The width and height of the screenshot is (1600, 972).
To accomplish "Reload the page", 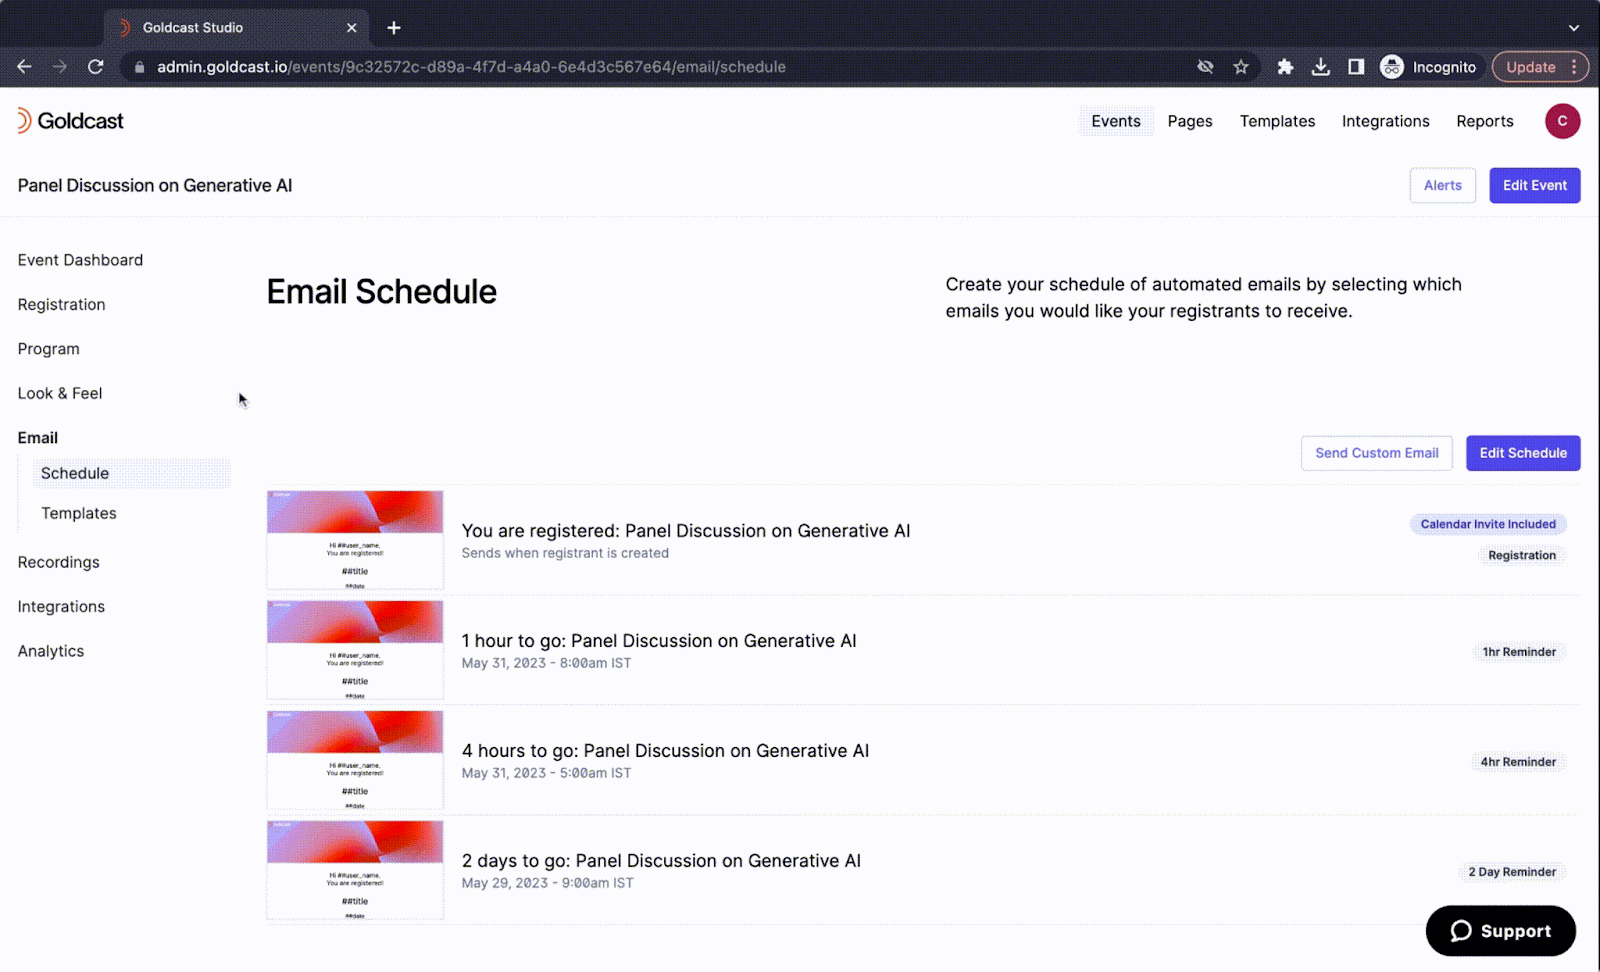I will pyautogui.click(x=96, y=67).
